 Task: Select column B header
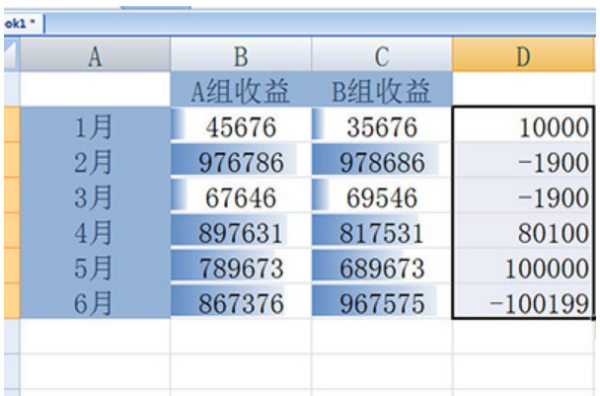click(x=241, y=54)
